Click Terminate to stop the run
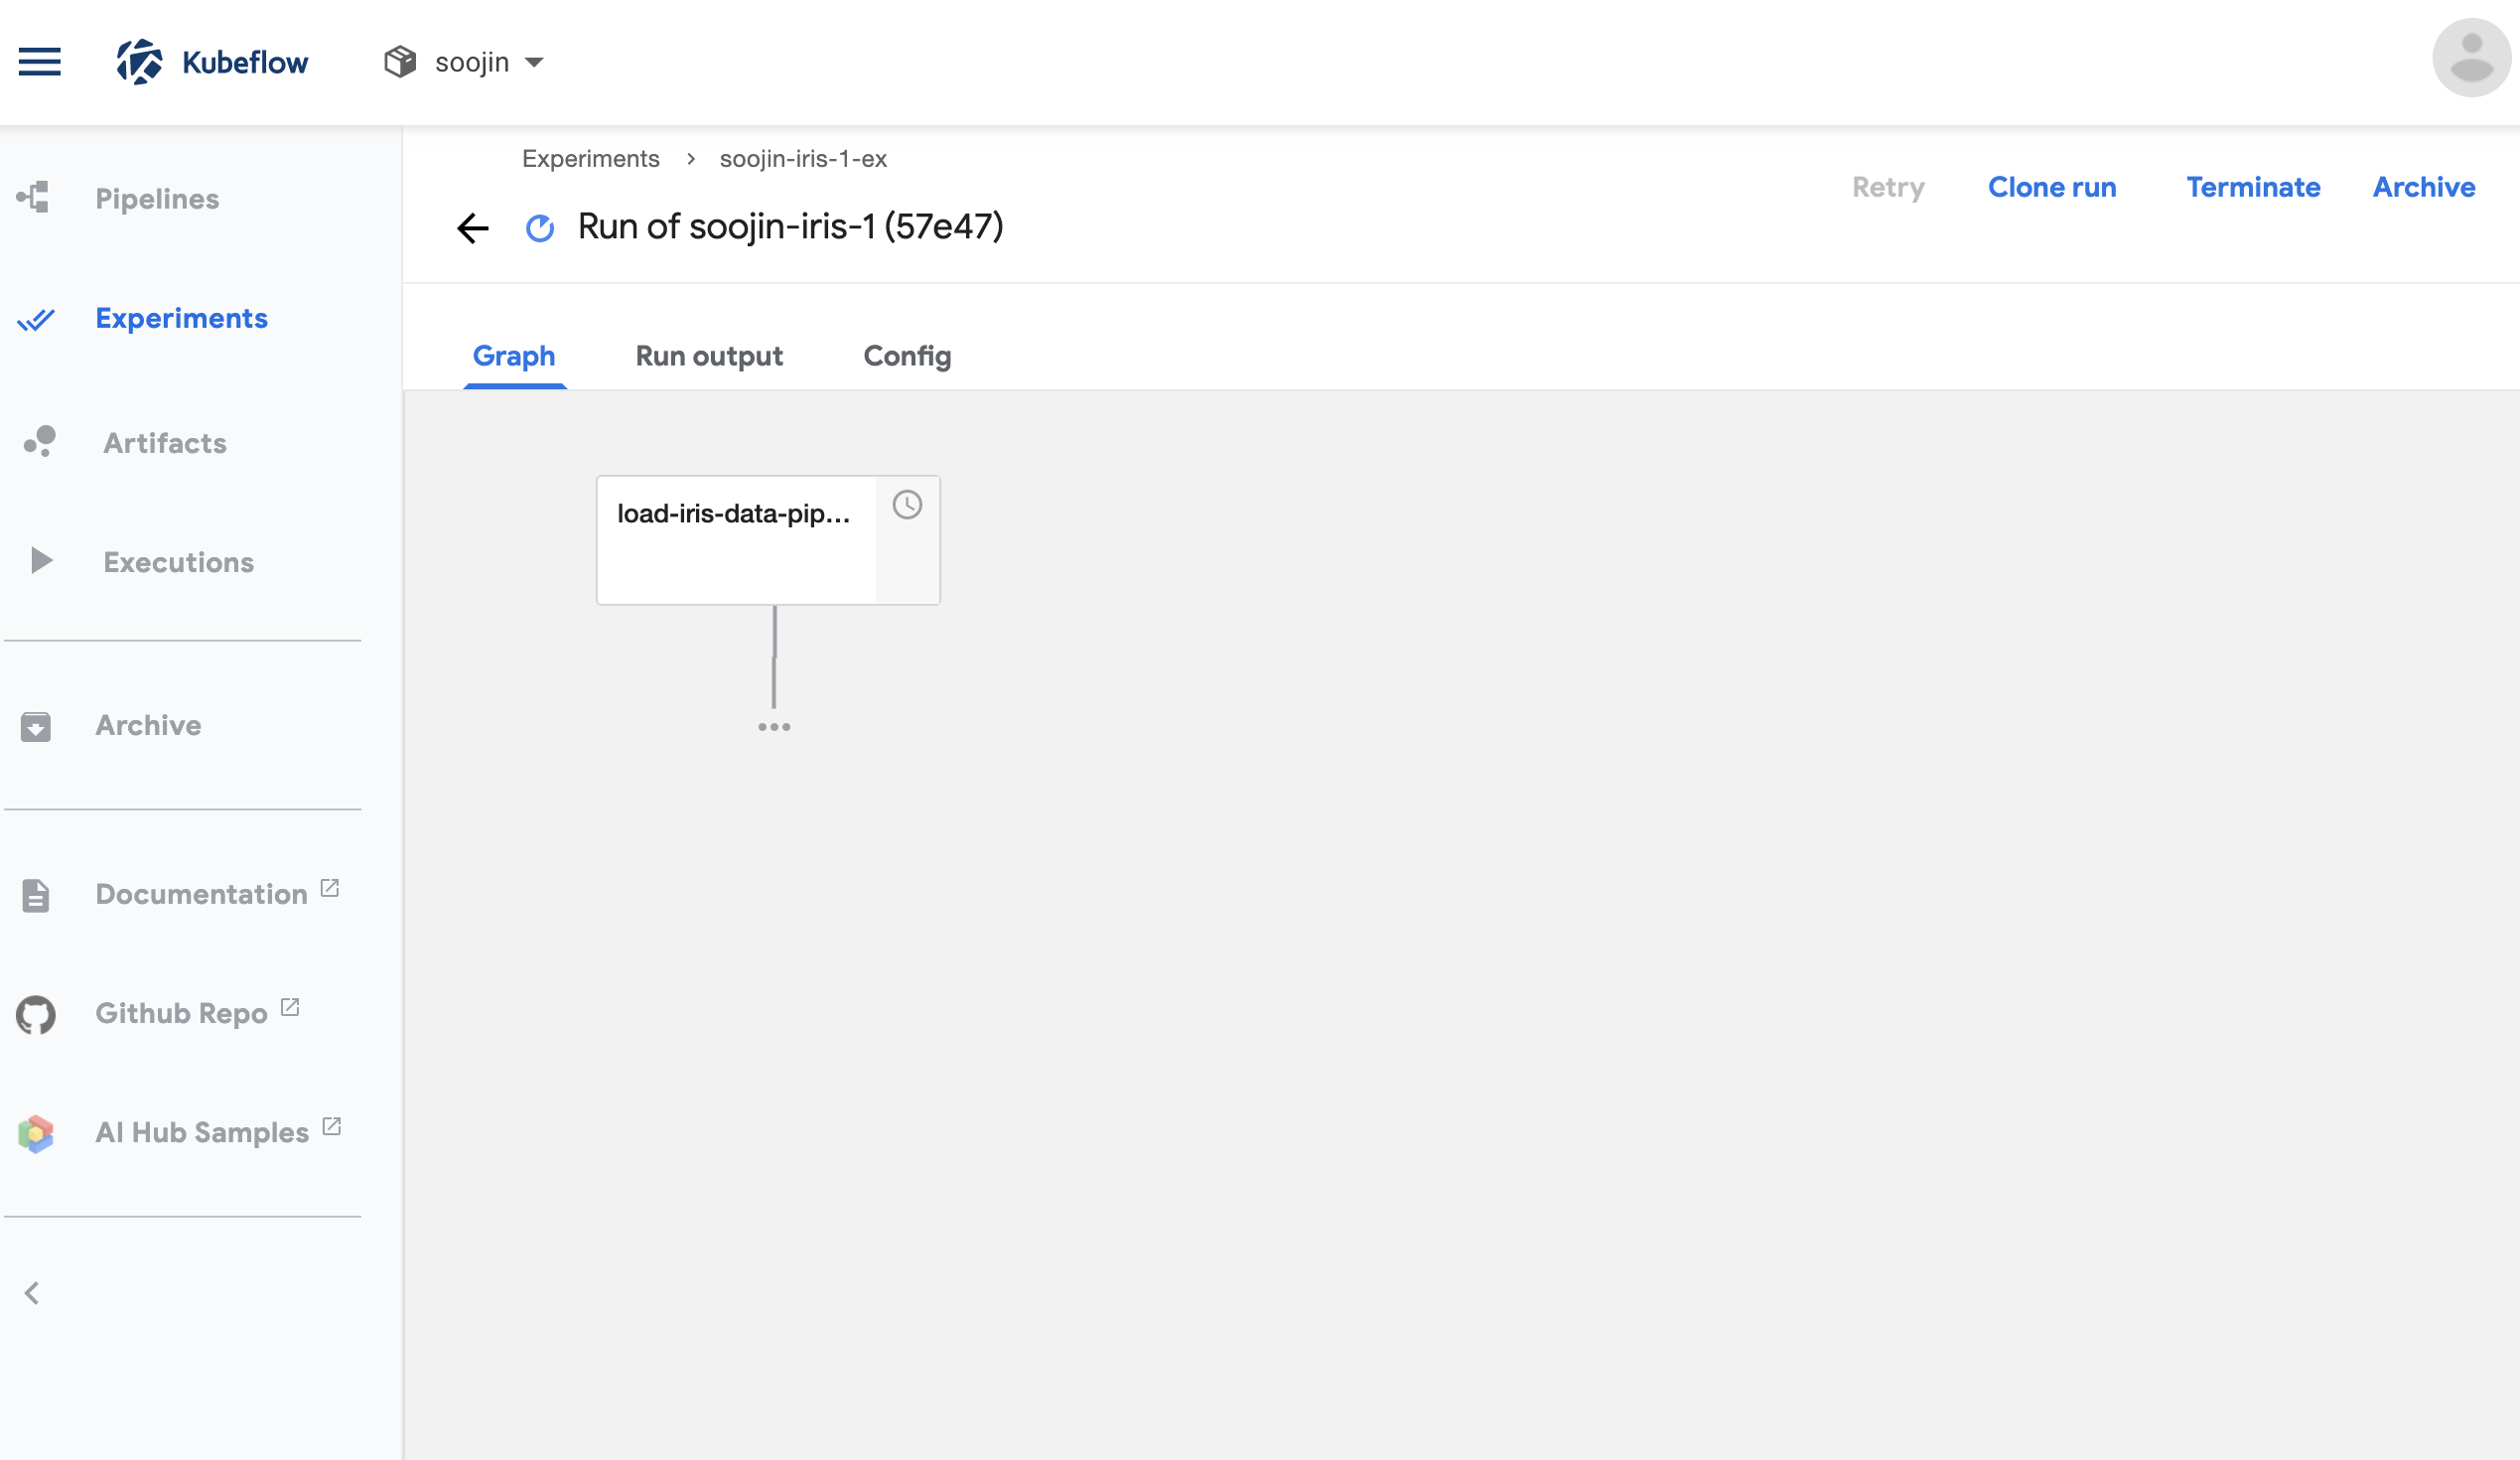This screenshot has width=2520, height=1460. point(2252,187)
